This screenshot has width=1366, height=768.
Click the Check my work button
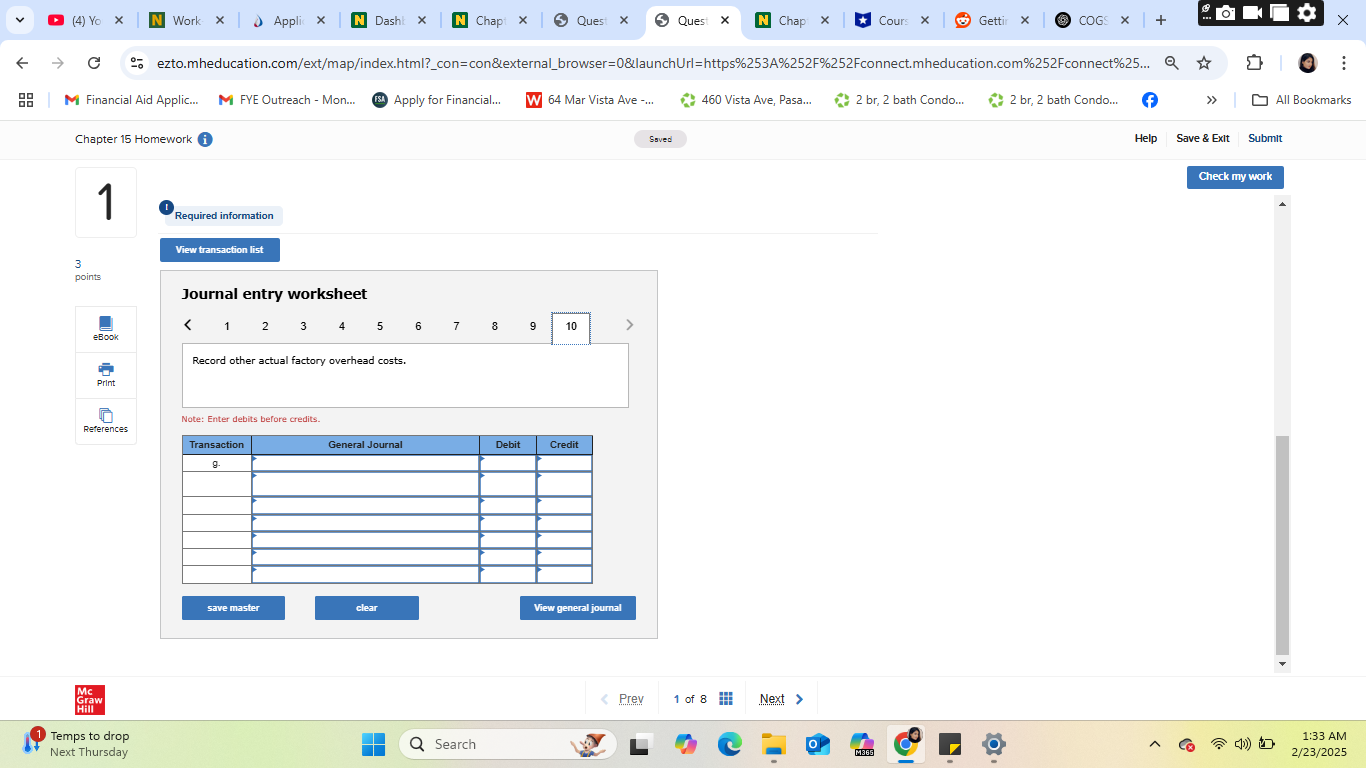coord(1235,177)
